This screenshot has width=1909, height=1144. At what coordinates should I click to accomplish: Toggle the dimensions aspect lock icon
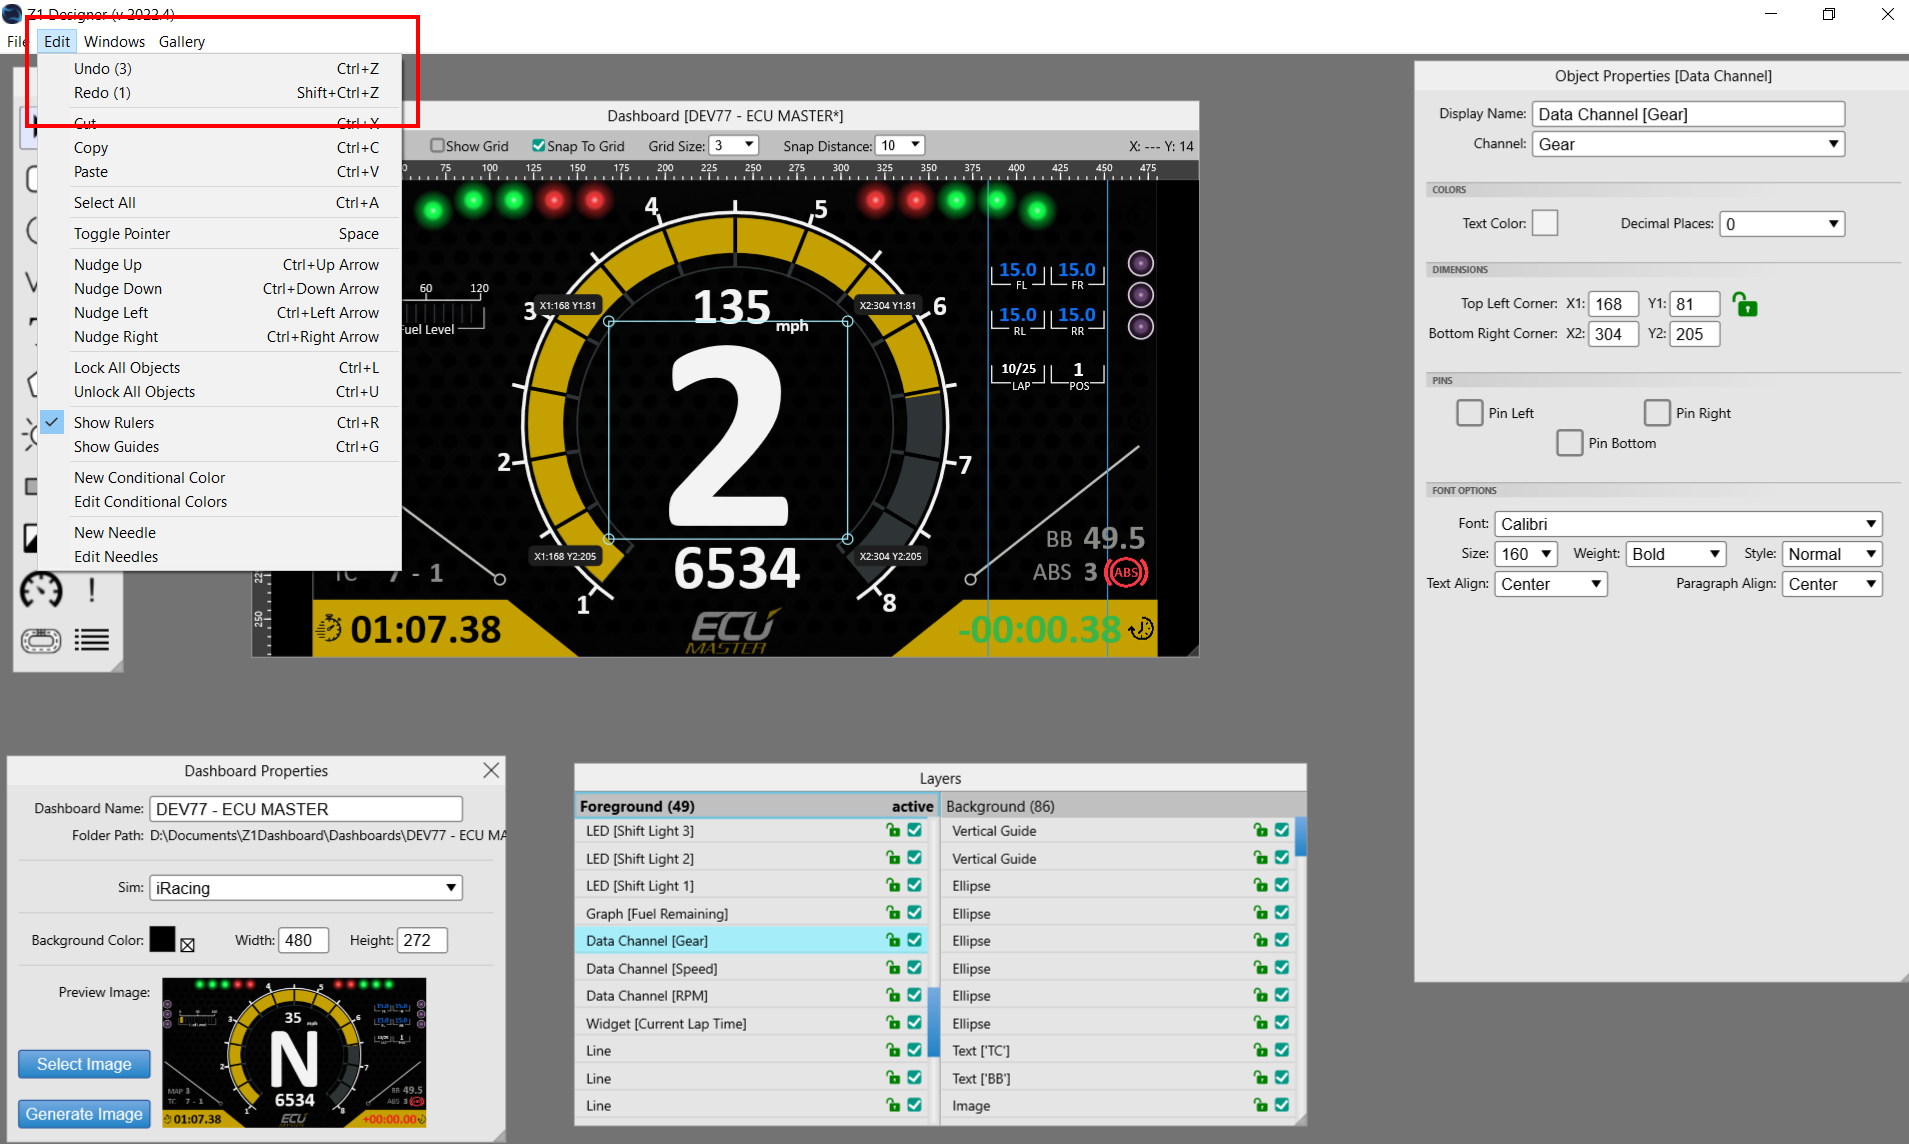[x=1744, y=304]
